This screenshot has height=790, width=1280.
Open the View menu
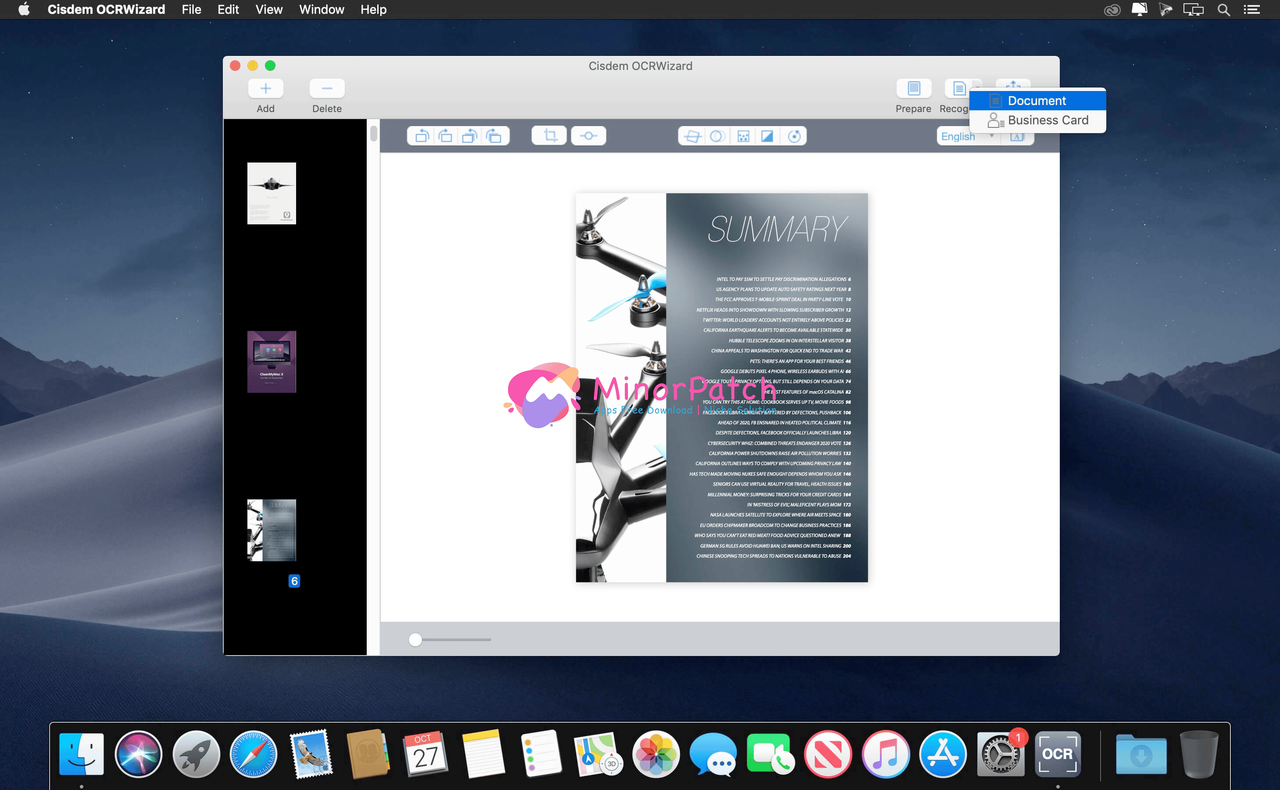[x=269, y=9]
